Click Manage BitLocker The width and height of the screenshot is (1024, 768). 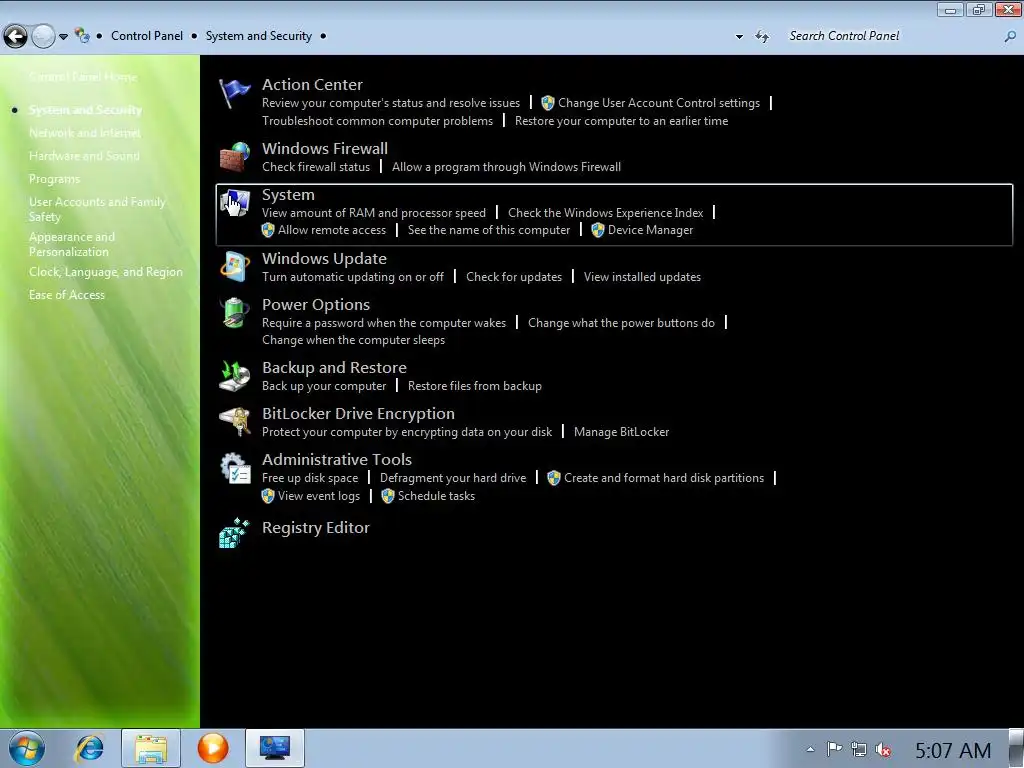click(x=621, y=432)
